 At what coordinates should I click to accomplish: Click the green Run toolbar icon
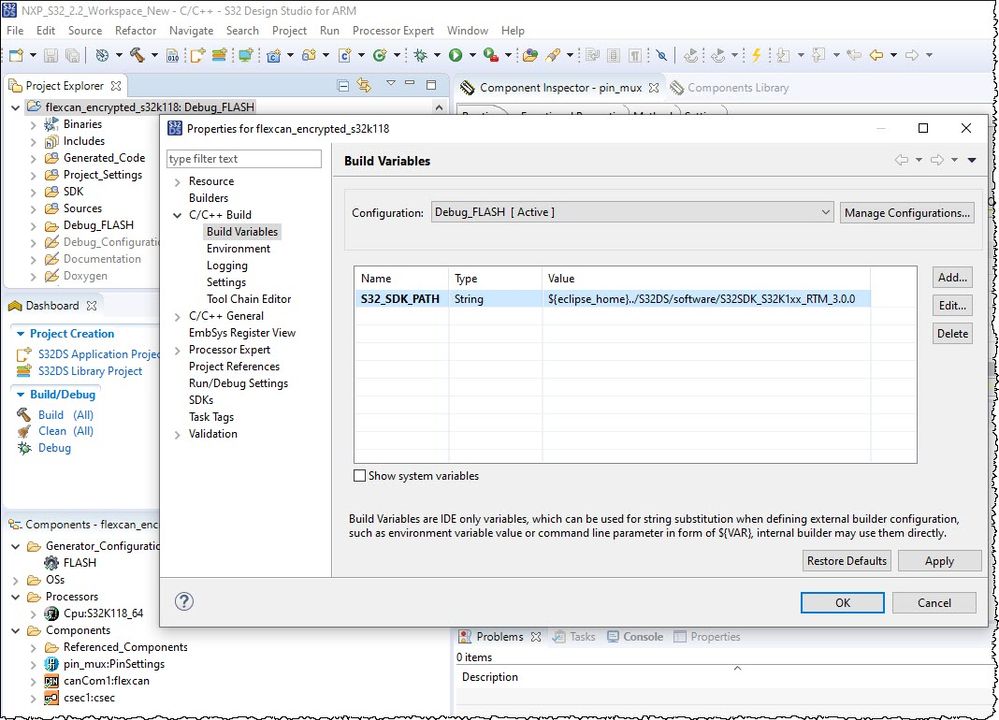(x=456, y=55)
